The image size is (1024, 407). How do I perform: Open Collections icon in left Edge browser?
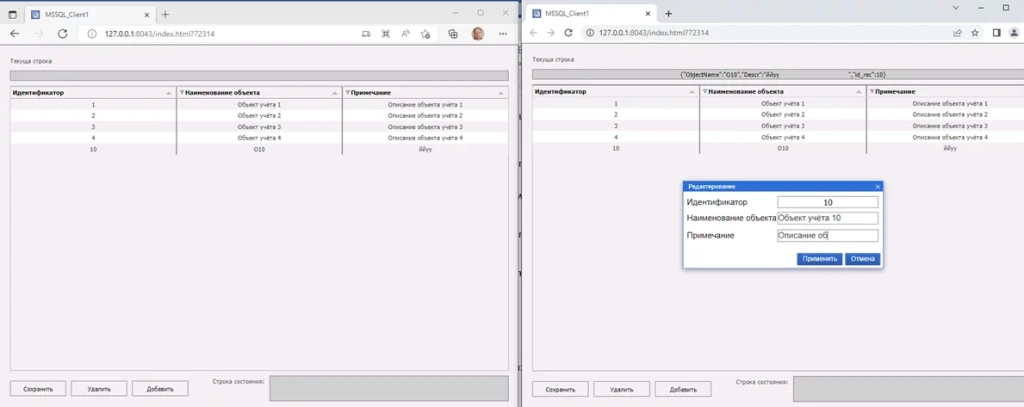pos(453,33)
